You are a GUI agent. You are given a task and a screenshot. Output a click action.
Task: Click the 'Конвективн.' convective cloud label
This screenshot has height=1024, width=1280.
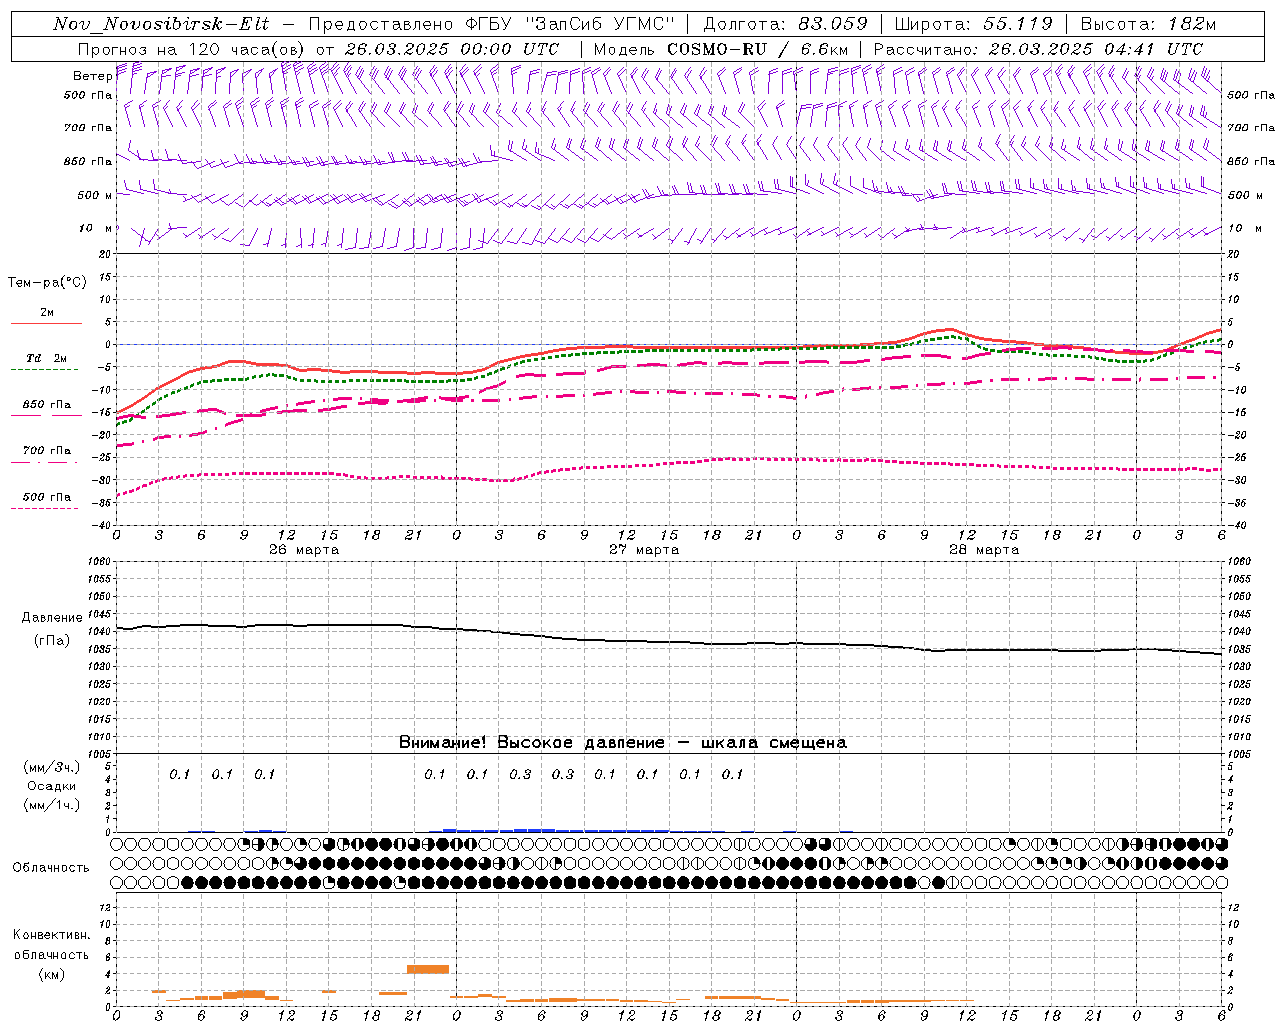tap(51, 935)
